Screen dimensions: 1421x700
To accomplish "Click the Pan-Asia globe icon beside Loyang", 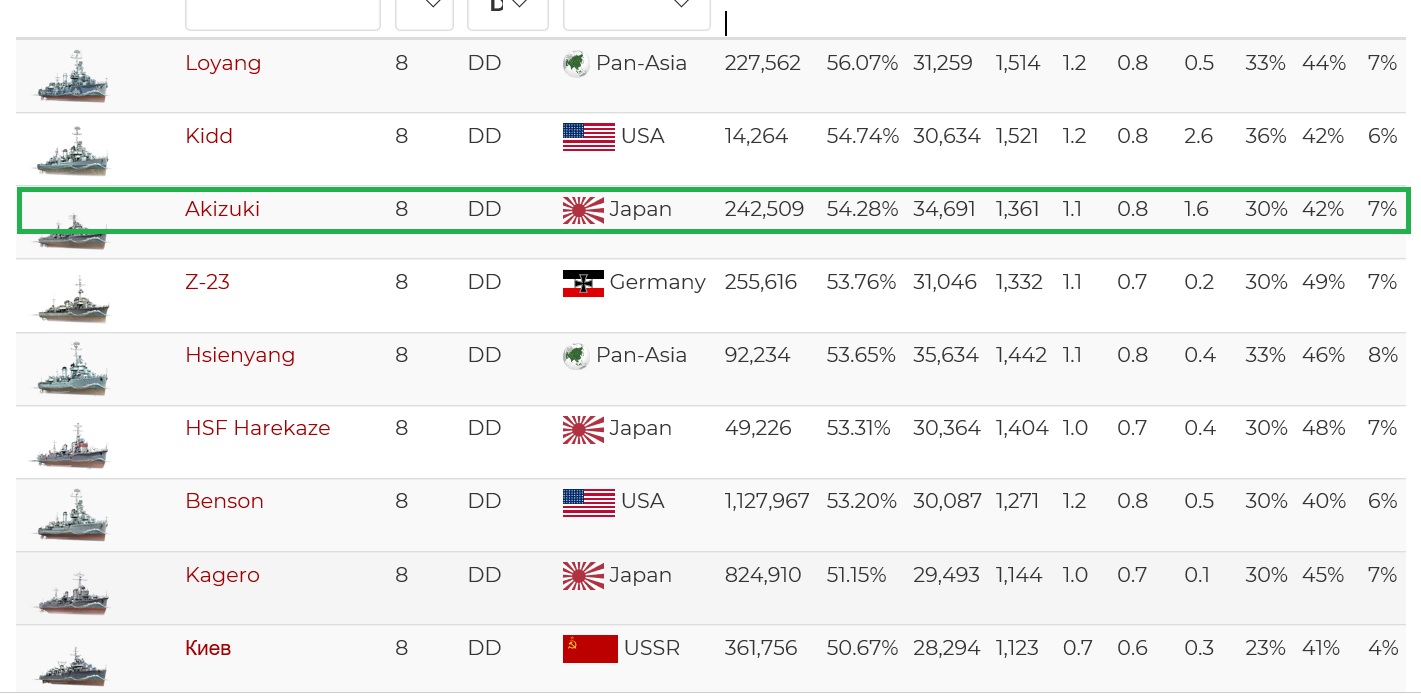I will (x=575, y=64).
